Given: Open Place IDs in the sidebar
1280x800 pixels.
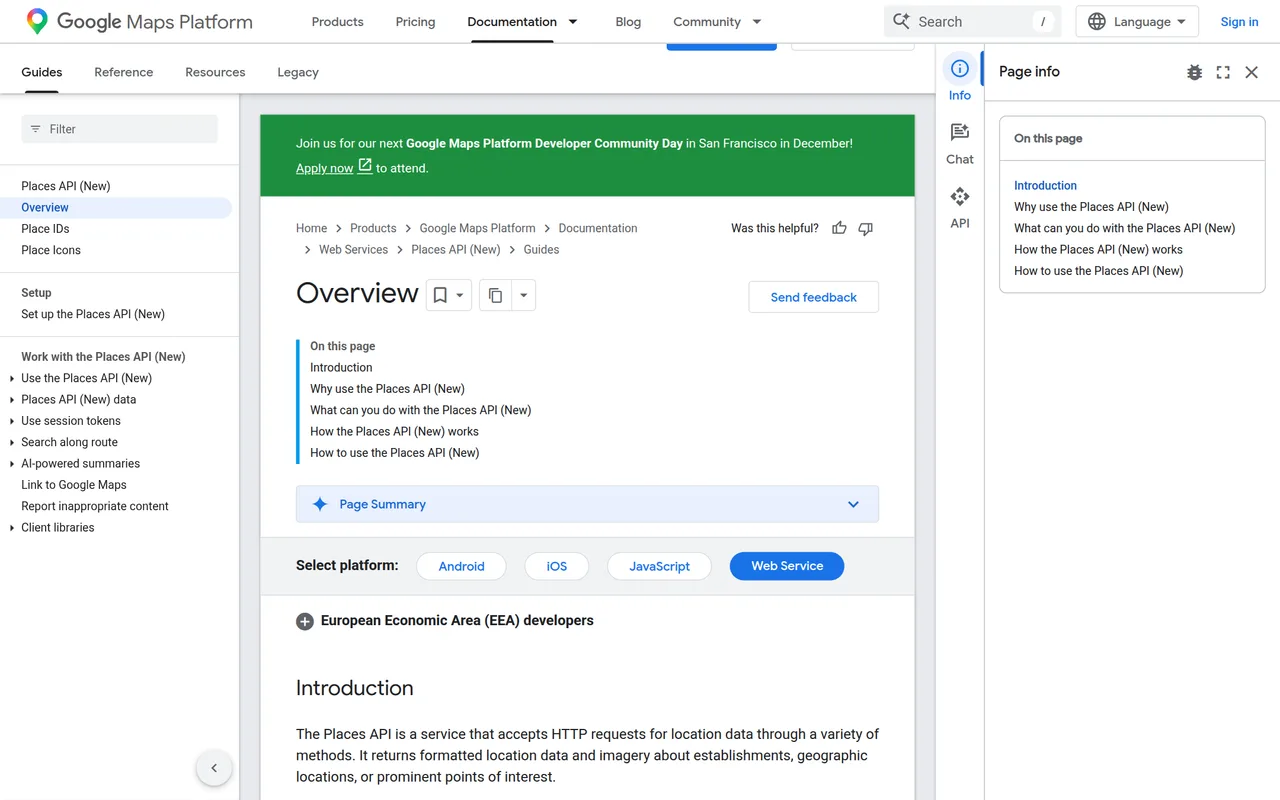Looking at the screenshot, I should coord(45,229).
